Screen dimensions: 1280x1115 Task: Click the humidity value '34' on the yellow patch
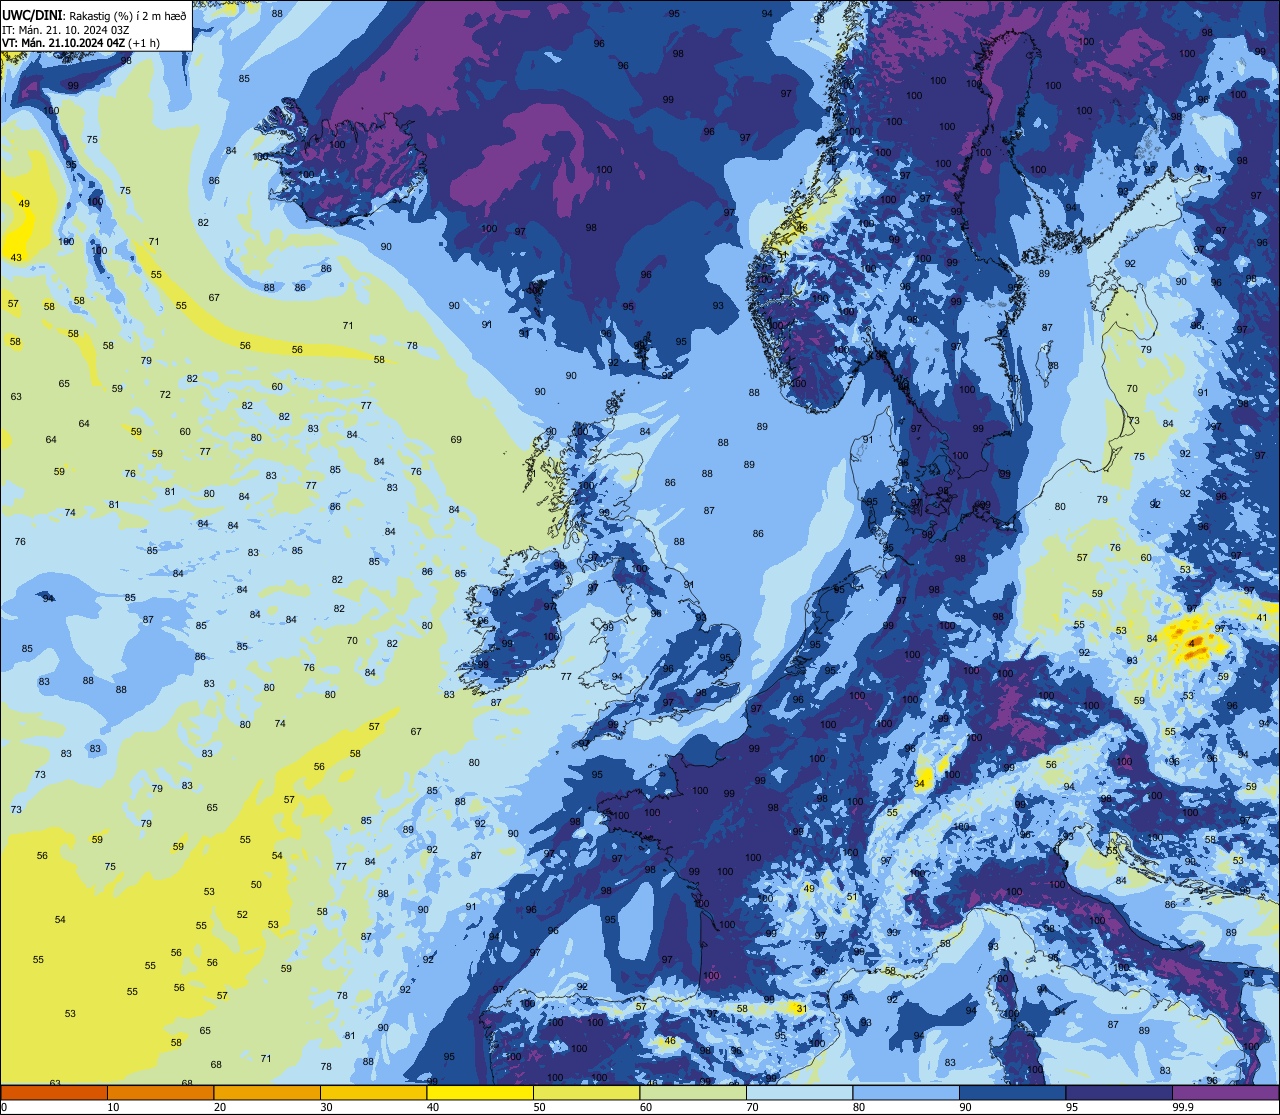pos(919,784)
